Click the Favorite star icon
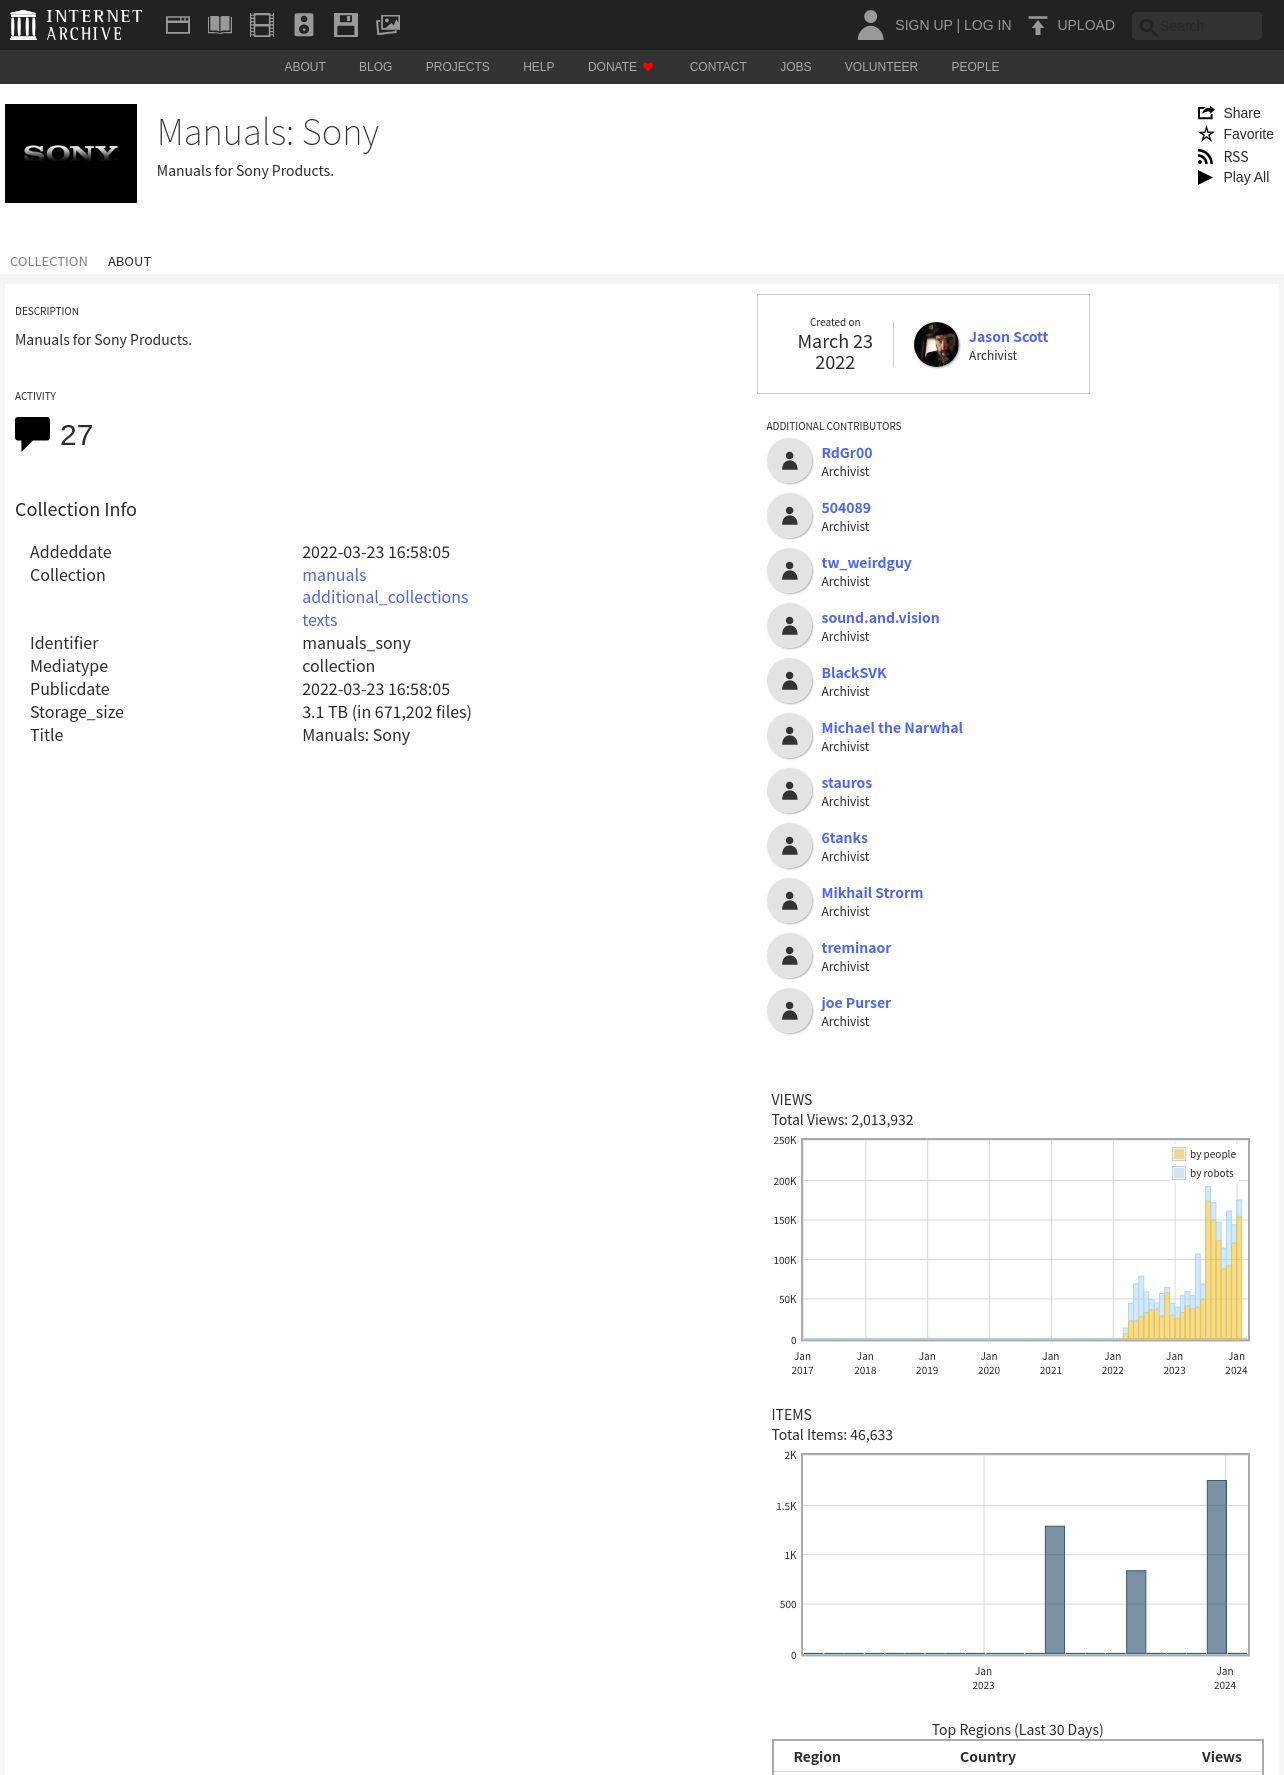Screen dimensions: 1284x1775 (x=1206, y=134)
